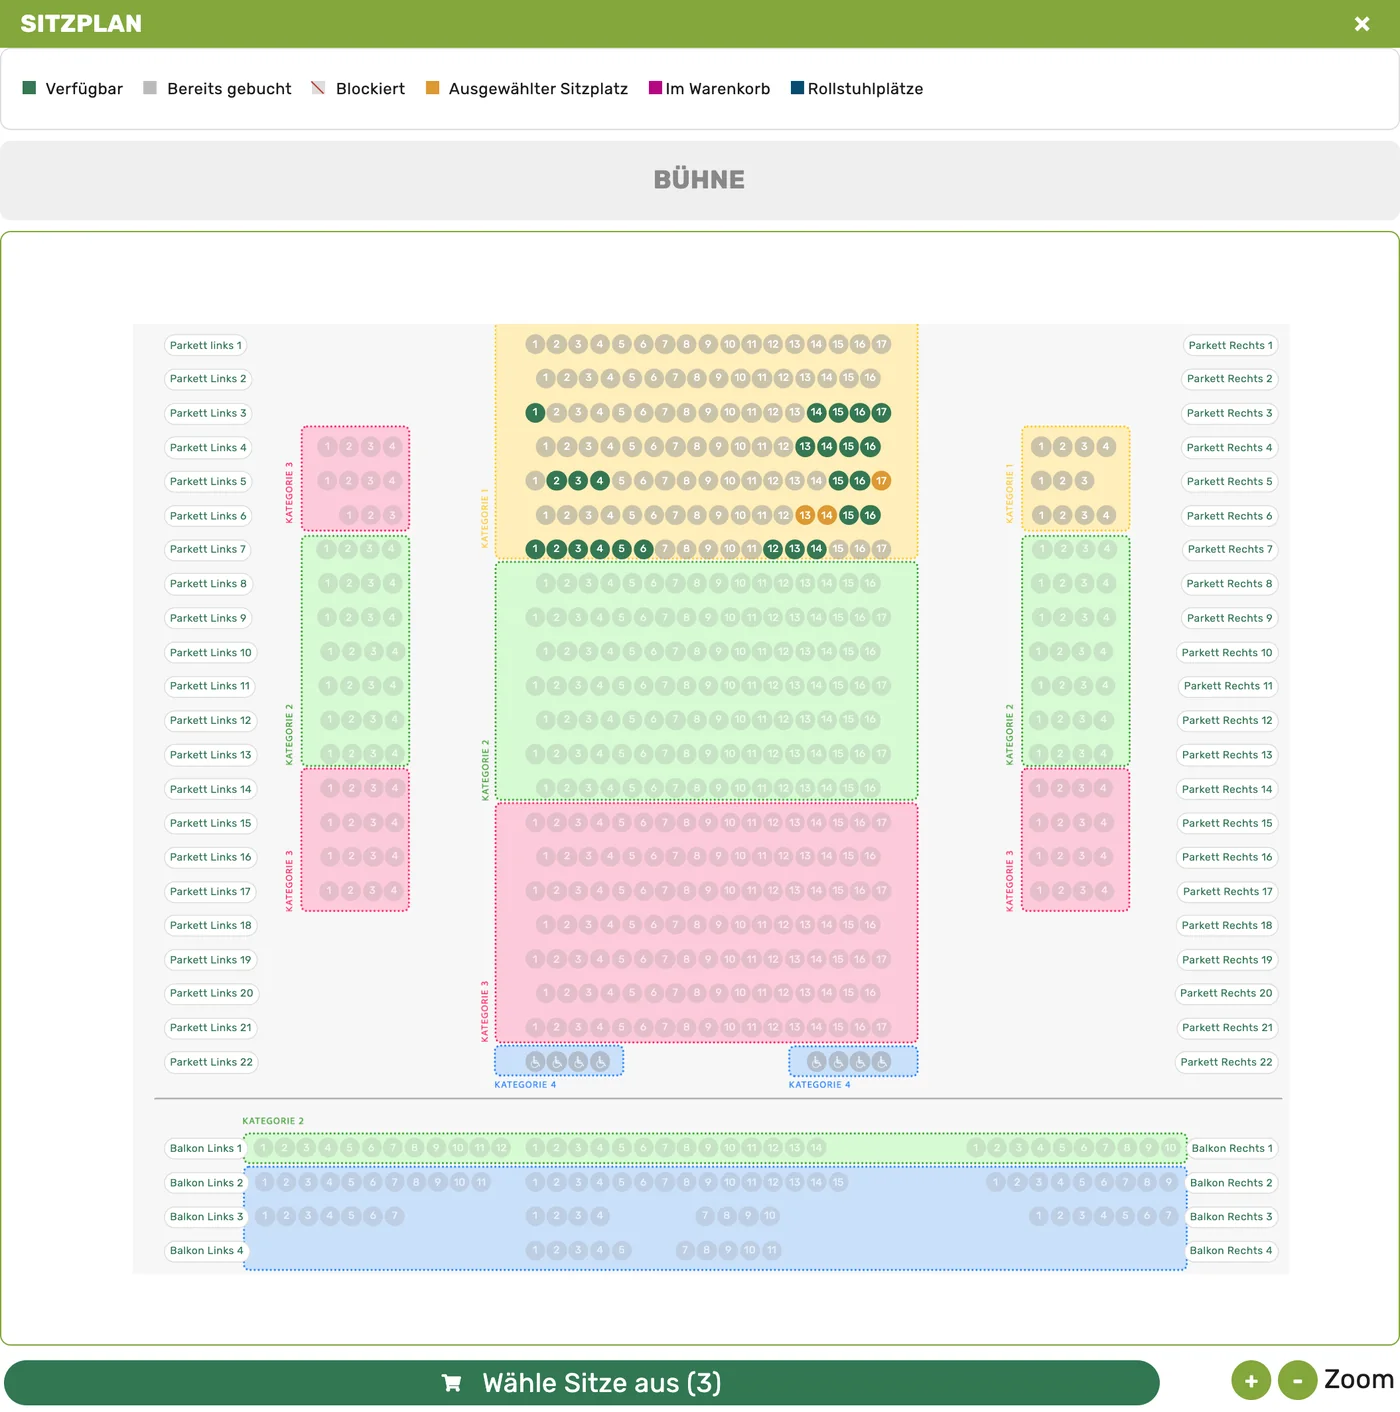Choose available seat 14 in center Parkett row 7
Viewport: 1400px width, 1412px height.
[x=816, y=549]
